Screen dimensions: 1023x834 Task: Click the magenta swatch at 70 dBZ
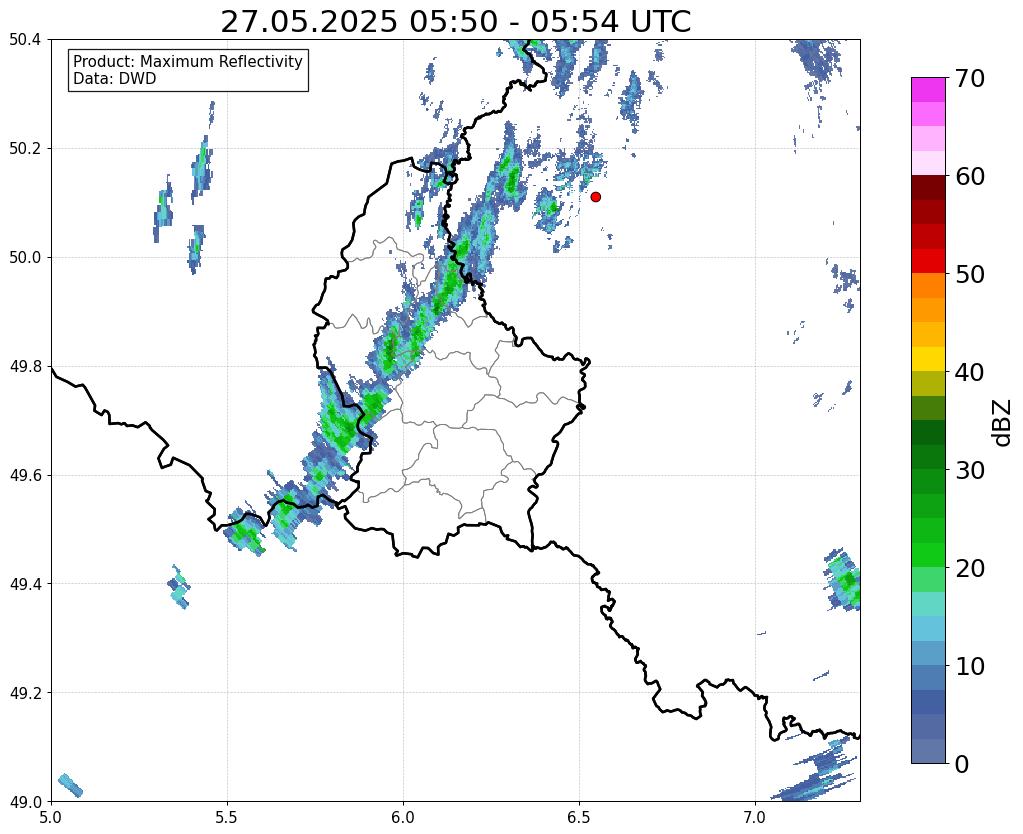pos(928,89)
